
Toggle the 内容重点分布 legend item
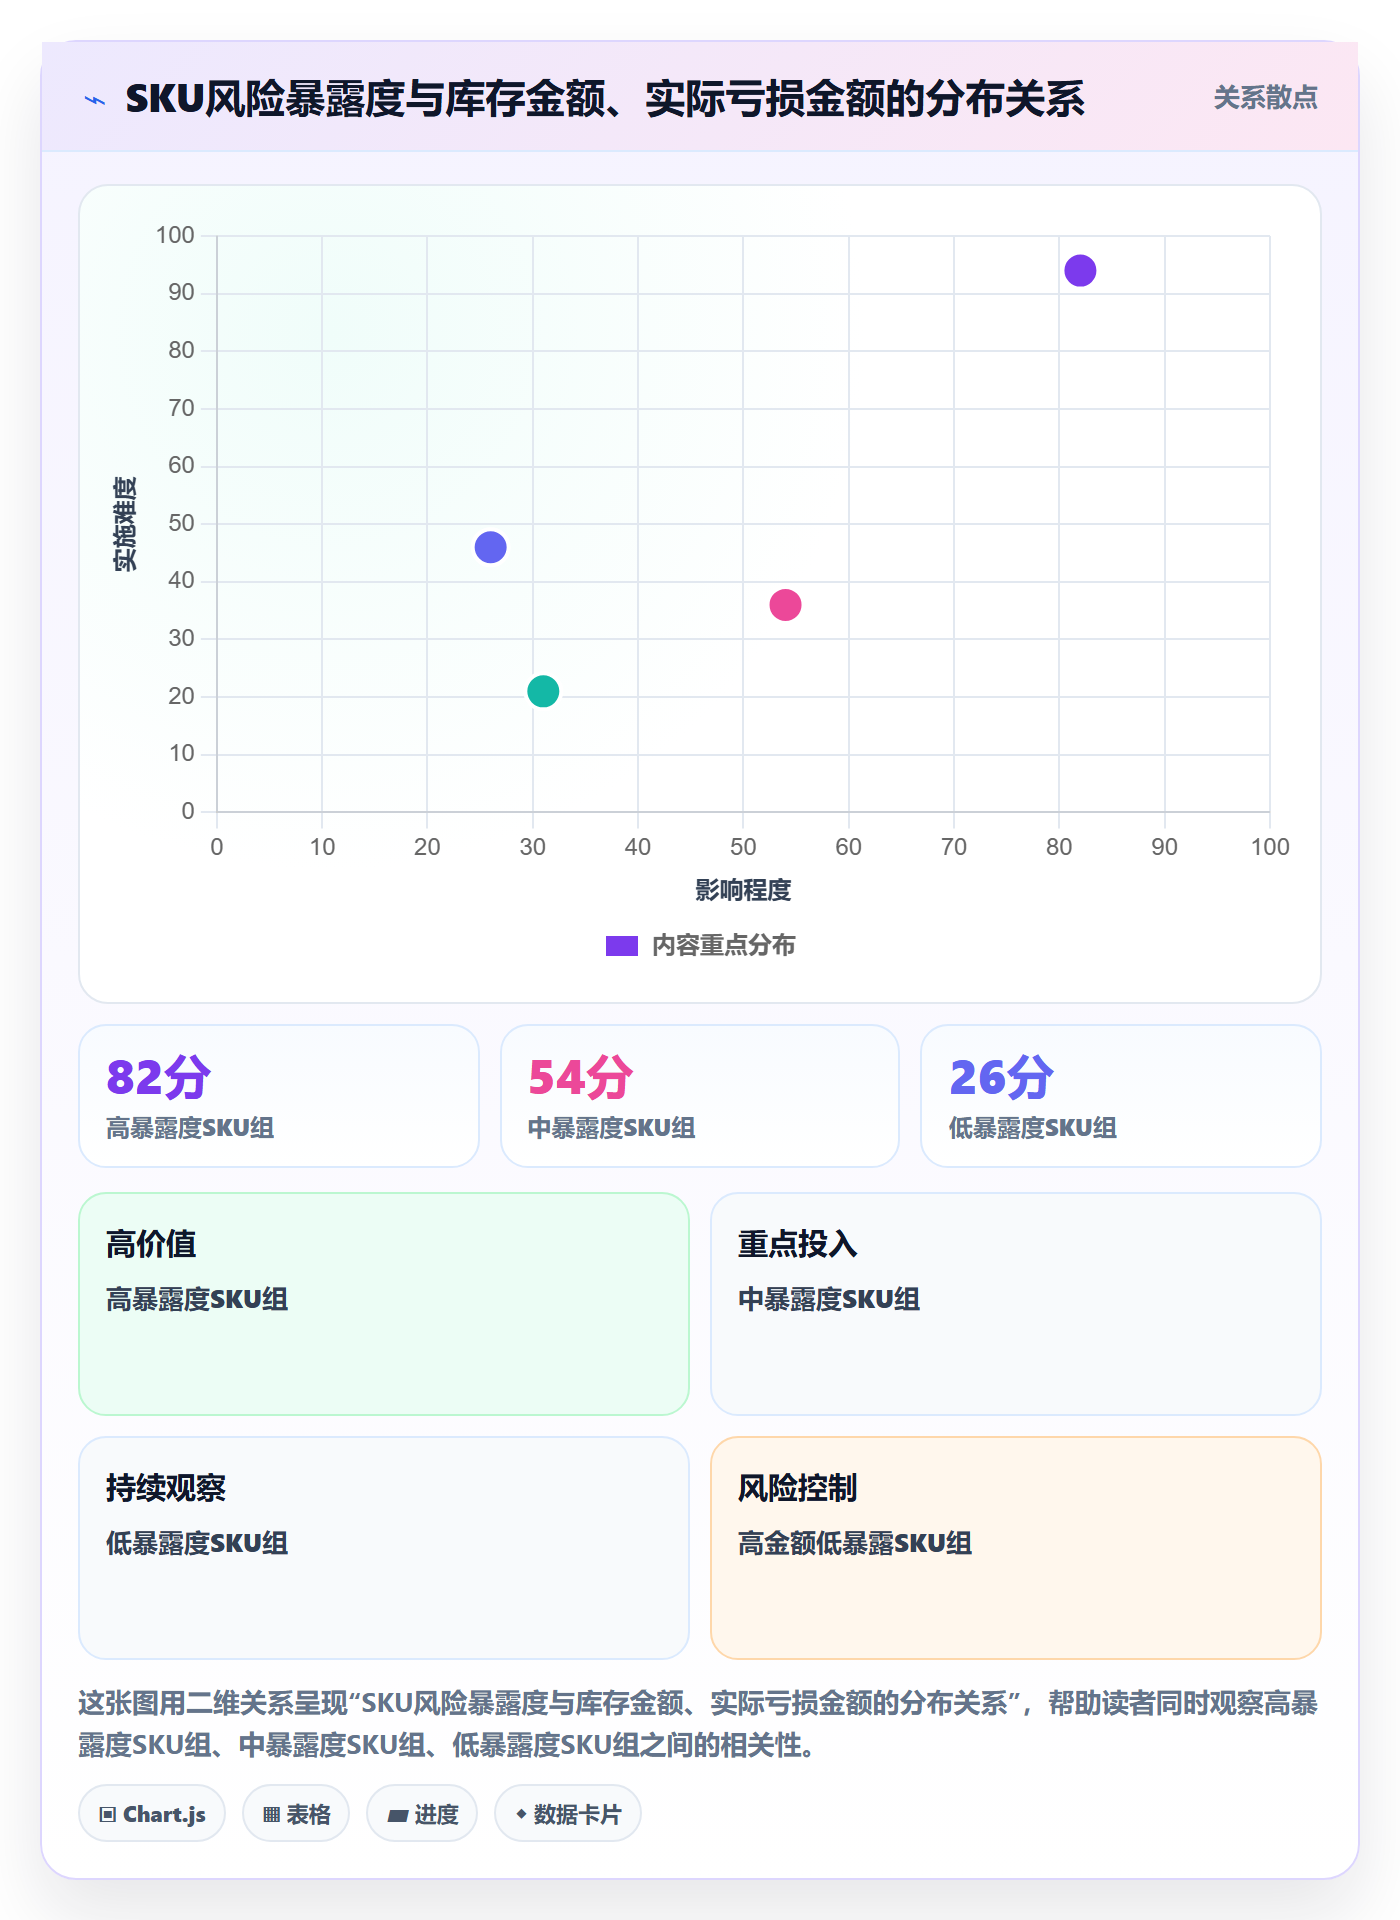tap(700, 945)
